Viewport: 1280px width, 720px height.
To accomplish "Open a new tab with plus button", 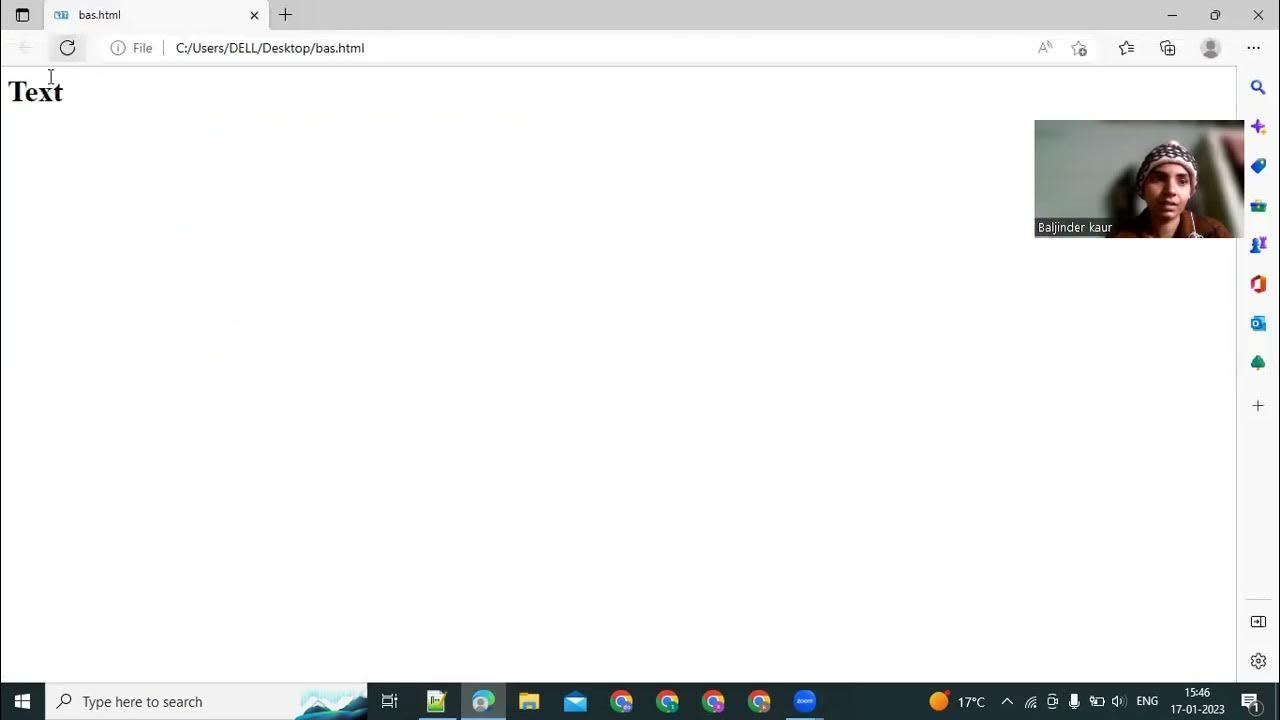I will [x=286, y=15].
